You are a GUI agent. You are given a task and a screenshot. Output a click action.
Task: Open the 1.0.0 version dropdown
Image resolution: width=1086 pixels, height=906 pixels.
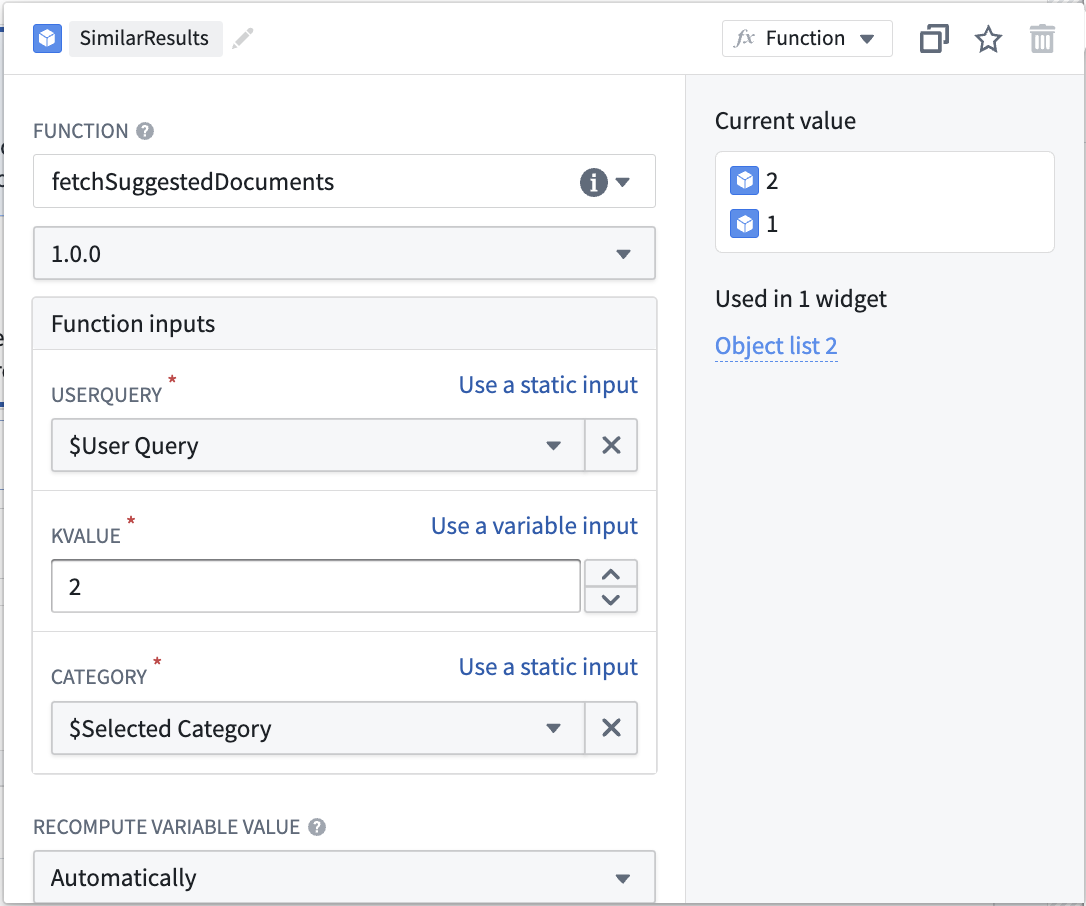344,254
